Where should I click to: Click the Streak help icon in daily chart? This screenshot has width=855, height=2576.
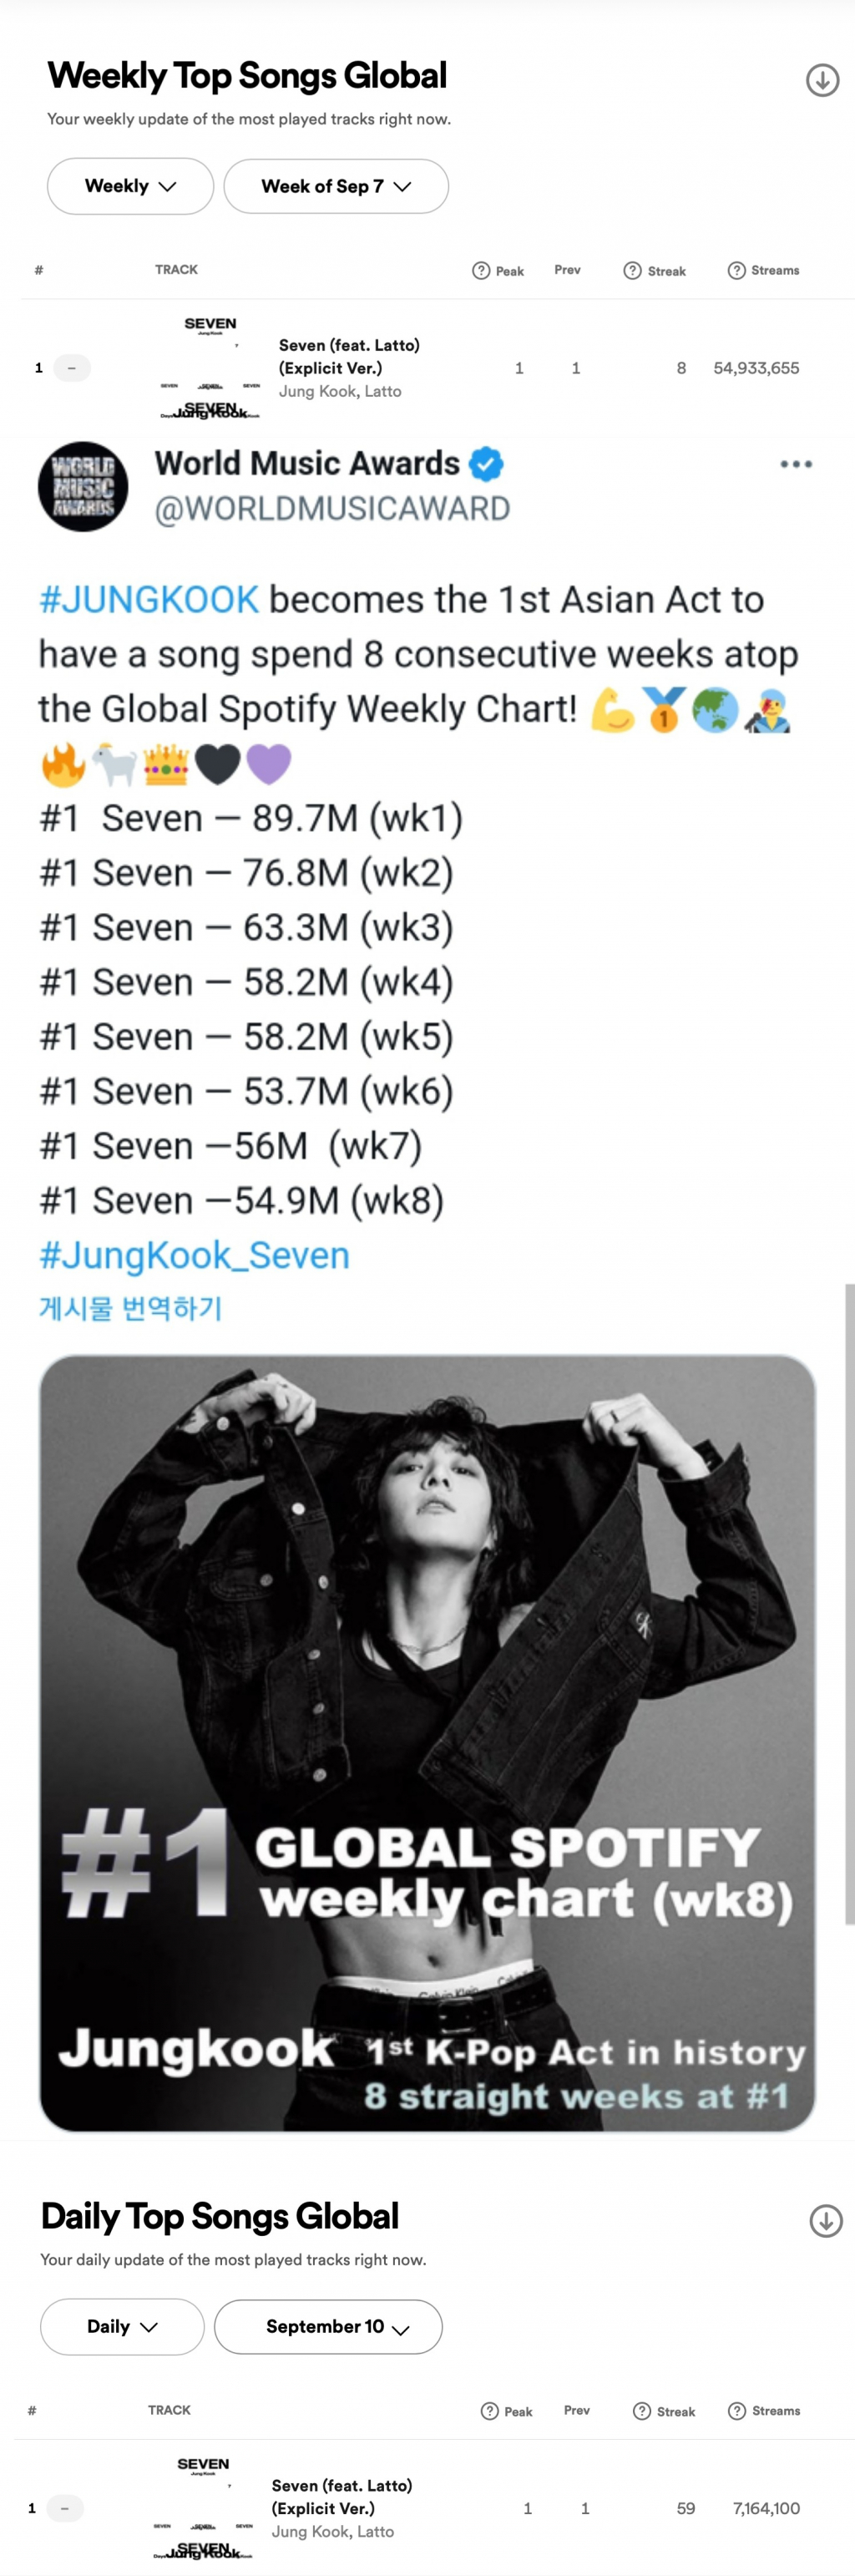642,2411
